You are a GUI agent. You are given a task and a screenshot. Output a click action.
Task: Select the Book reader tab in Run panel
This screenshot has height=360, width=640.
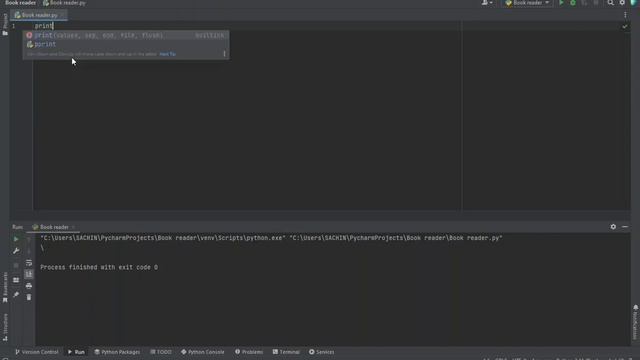53,227
